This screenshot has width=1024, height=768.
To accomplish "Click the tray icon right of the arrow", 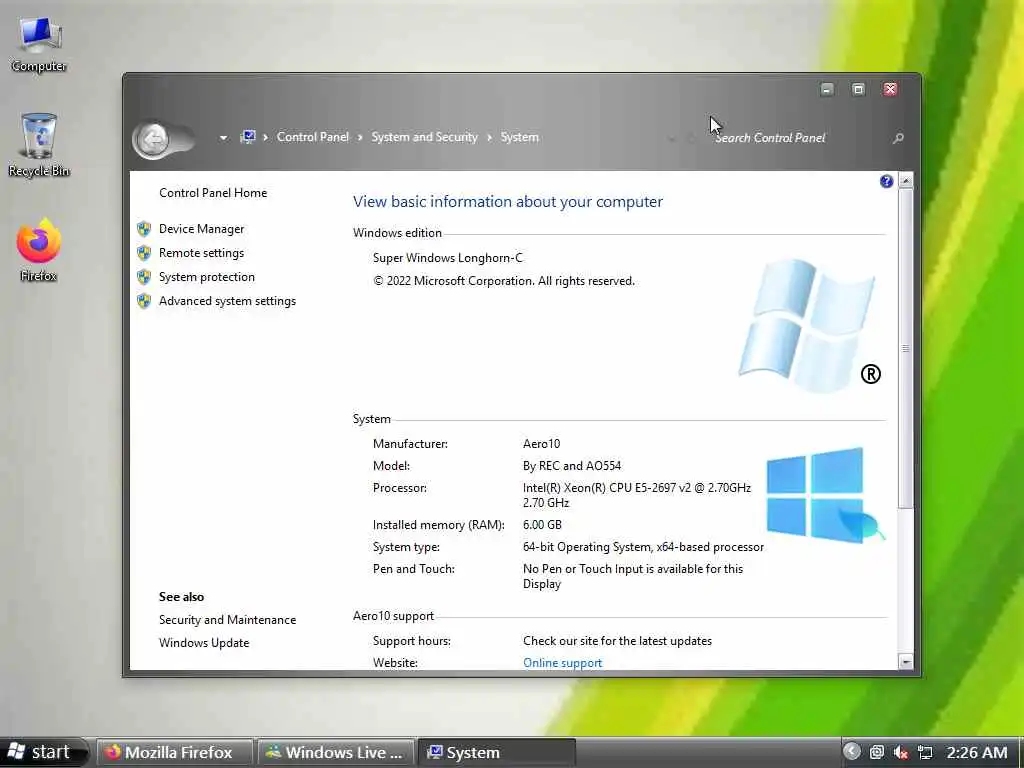I will tap(876, 752).
